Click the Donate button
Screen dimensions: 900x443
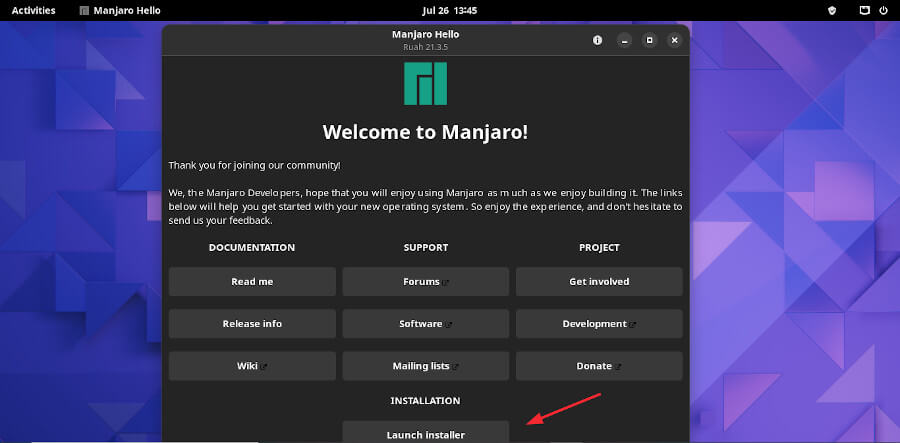[x=599, y=366]
